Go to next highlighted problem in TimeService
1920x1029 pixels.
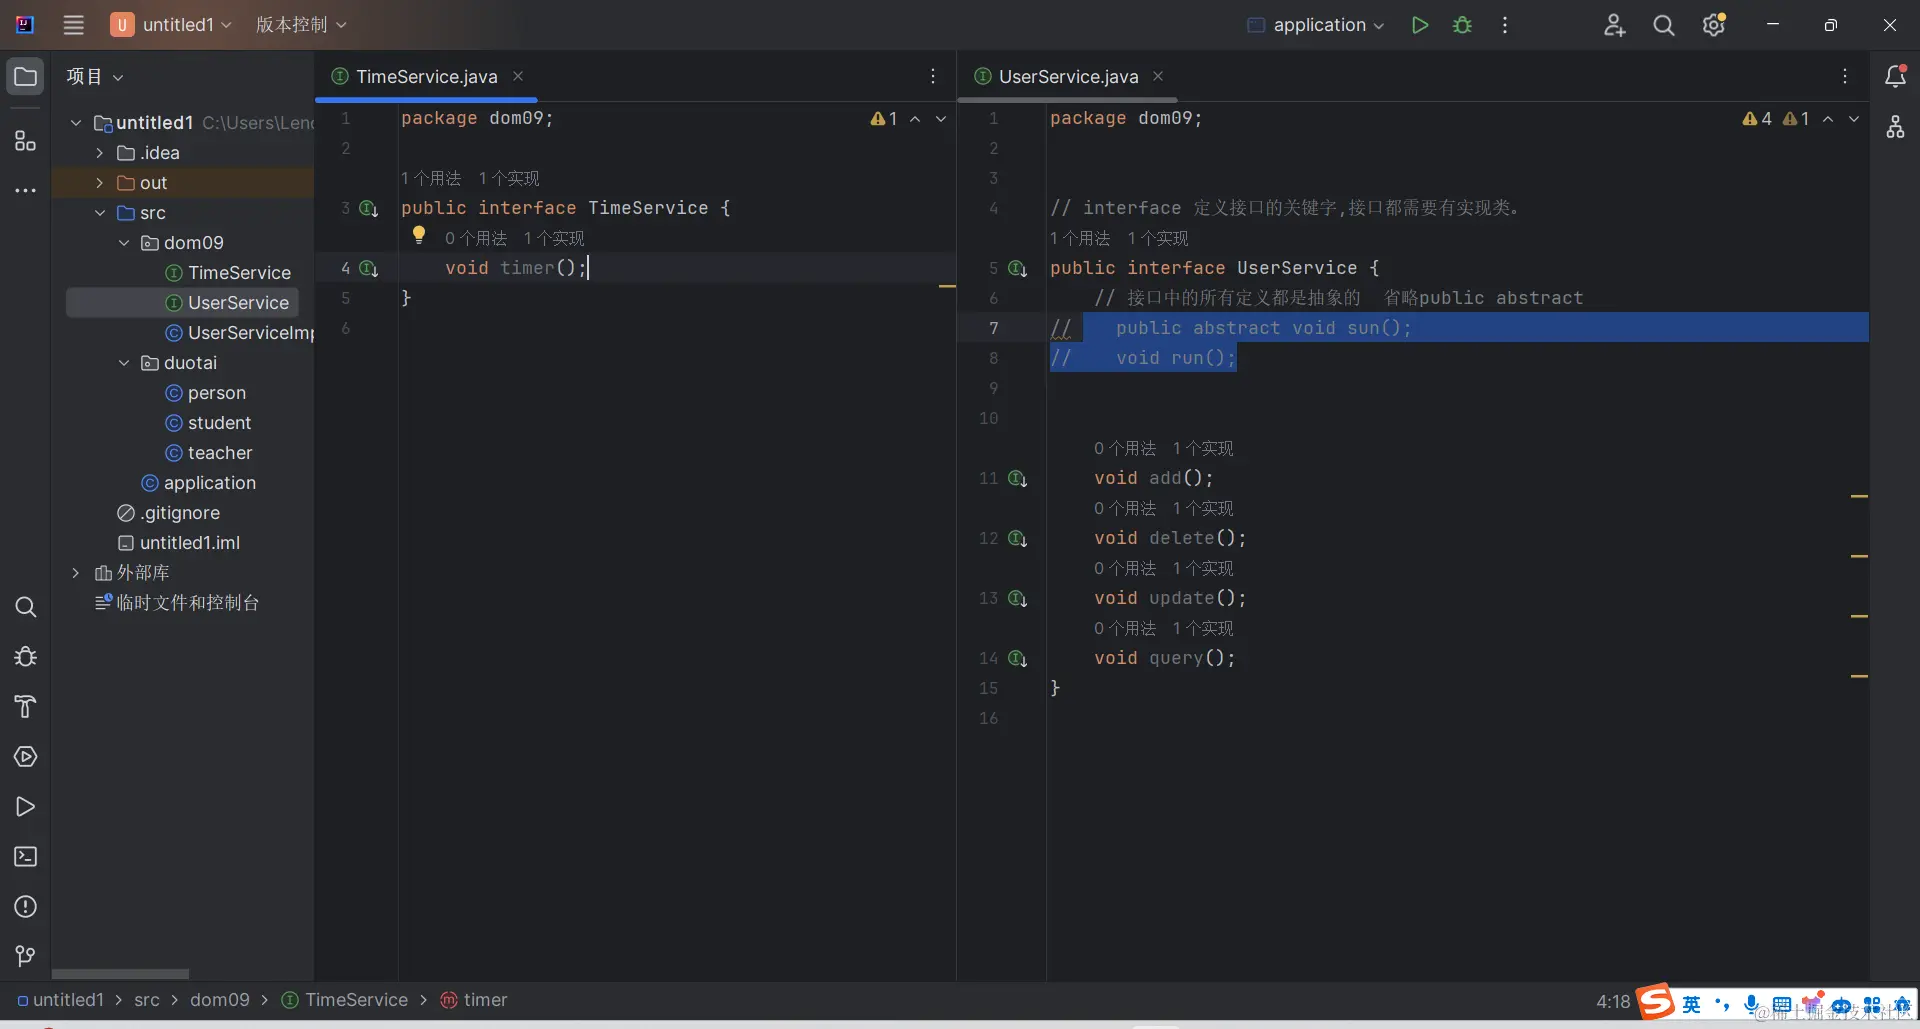point(941,119)
